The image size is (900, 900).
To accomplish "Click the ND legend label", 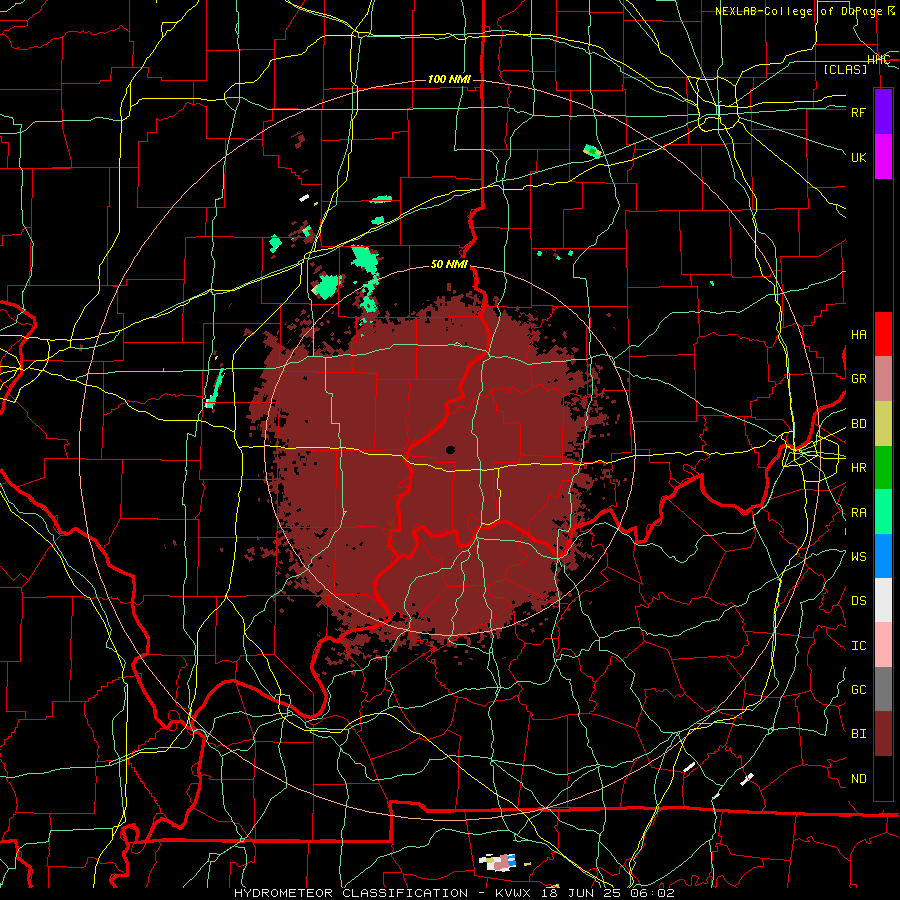I will pyautogui.click(x=858, y=779).
